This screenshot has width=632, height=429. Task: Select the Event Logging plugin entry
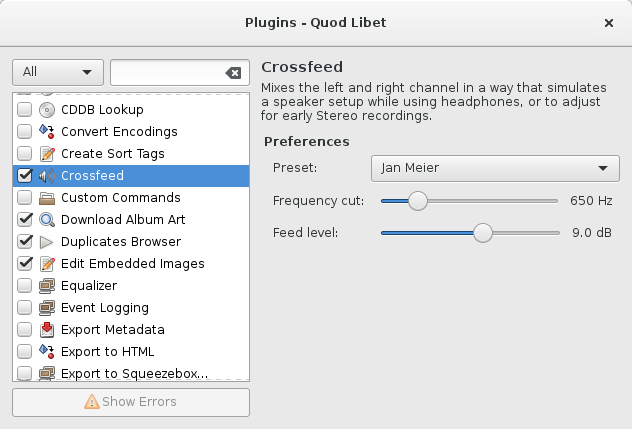tap(104, 308)
